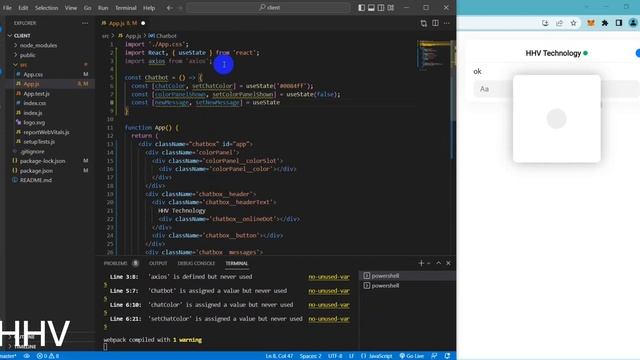Open the View menu
This screenshot has width=640, height=360.
pyautogui.click(x=71, y=7)
